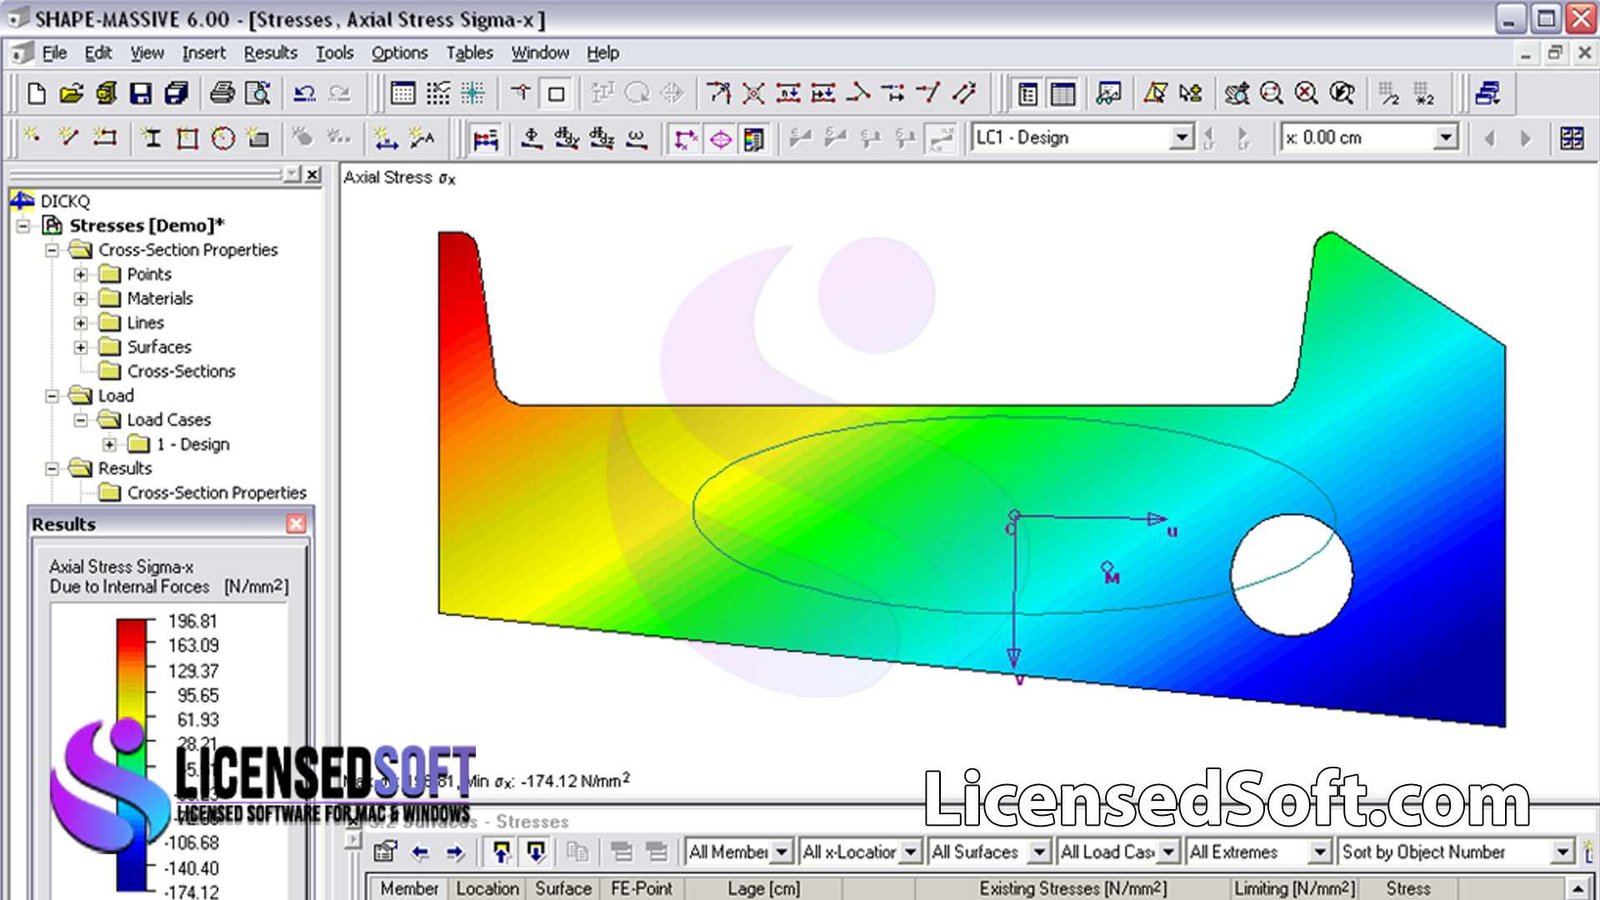Open the All Surfaces filter dropdown
The width and height of the screenshot is (1600, 900).
pyautogui.click(x=1040, y=852)
